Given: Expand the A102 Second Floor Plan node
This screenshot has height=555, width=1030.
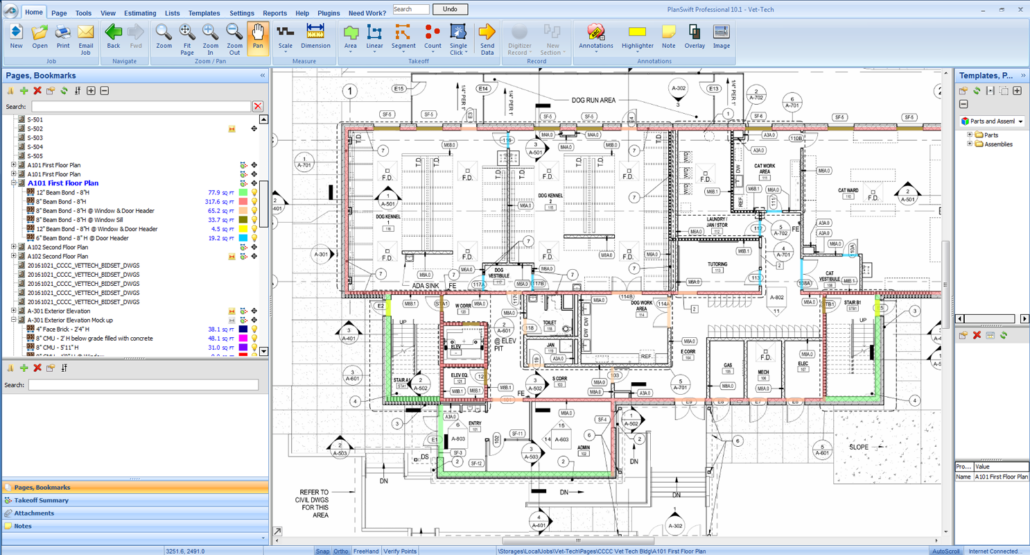Looking at the screenshot, I should tap(14, 247).
